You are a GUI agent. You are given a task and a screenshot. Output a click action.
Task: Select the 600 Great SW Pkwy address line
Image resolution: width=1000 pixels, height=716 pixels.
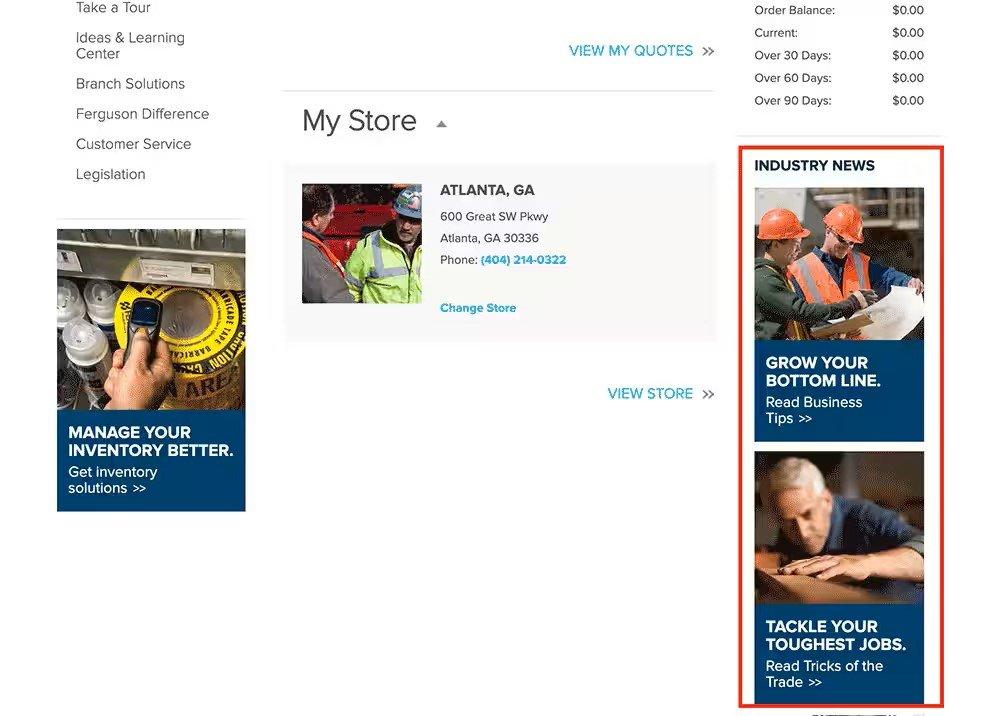coord(494,216)
